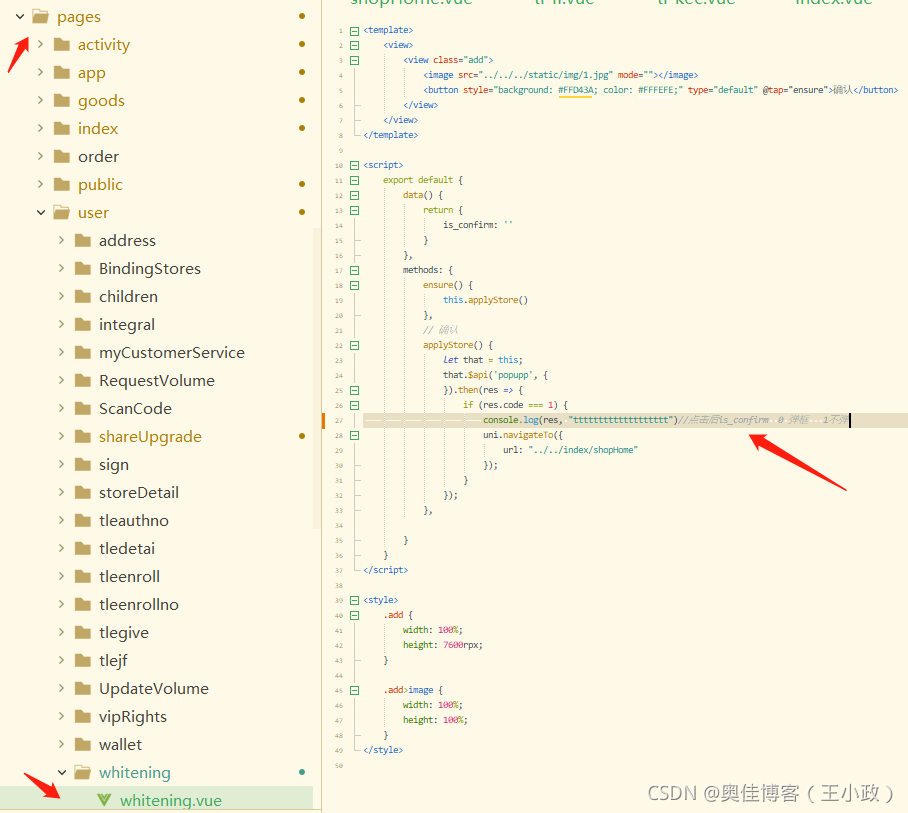
Task: Click the Vue icon of whitening.vue
Action: pos(104,800)
